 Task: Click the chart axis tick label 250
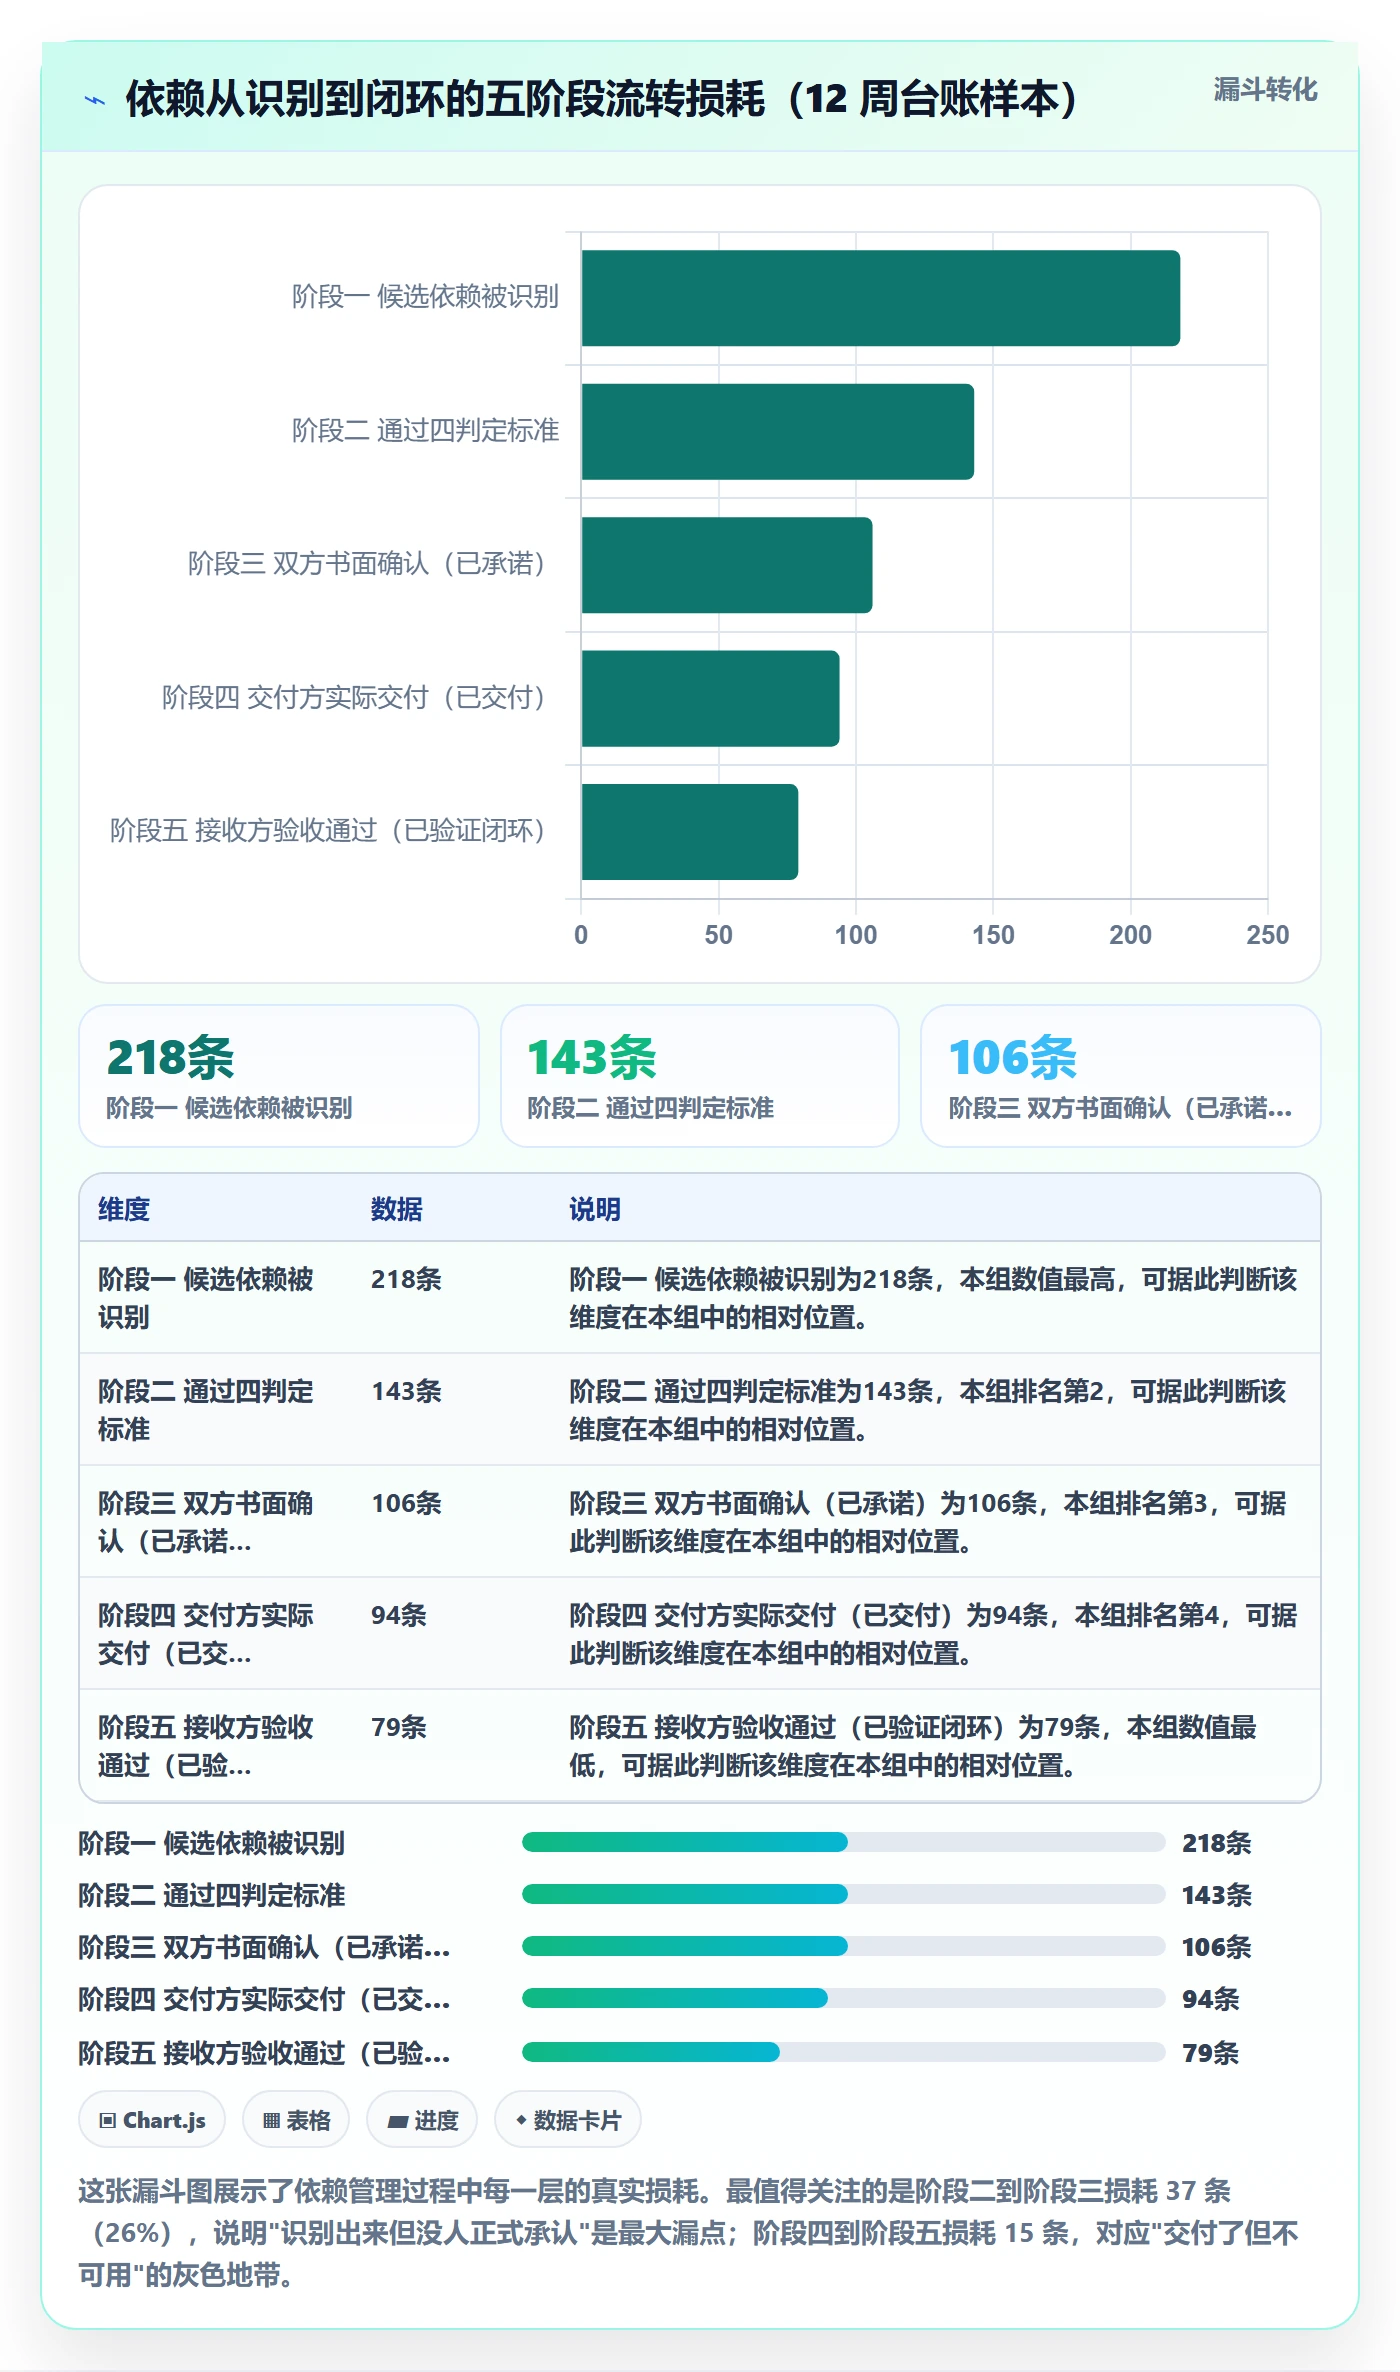(x=1268, y=935)
